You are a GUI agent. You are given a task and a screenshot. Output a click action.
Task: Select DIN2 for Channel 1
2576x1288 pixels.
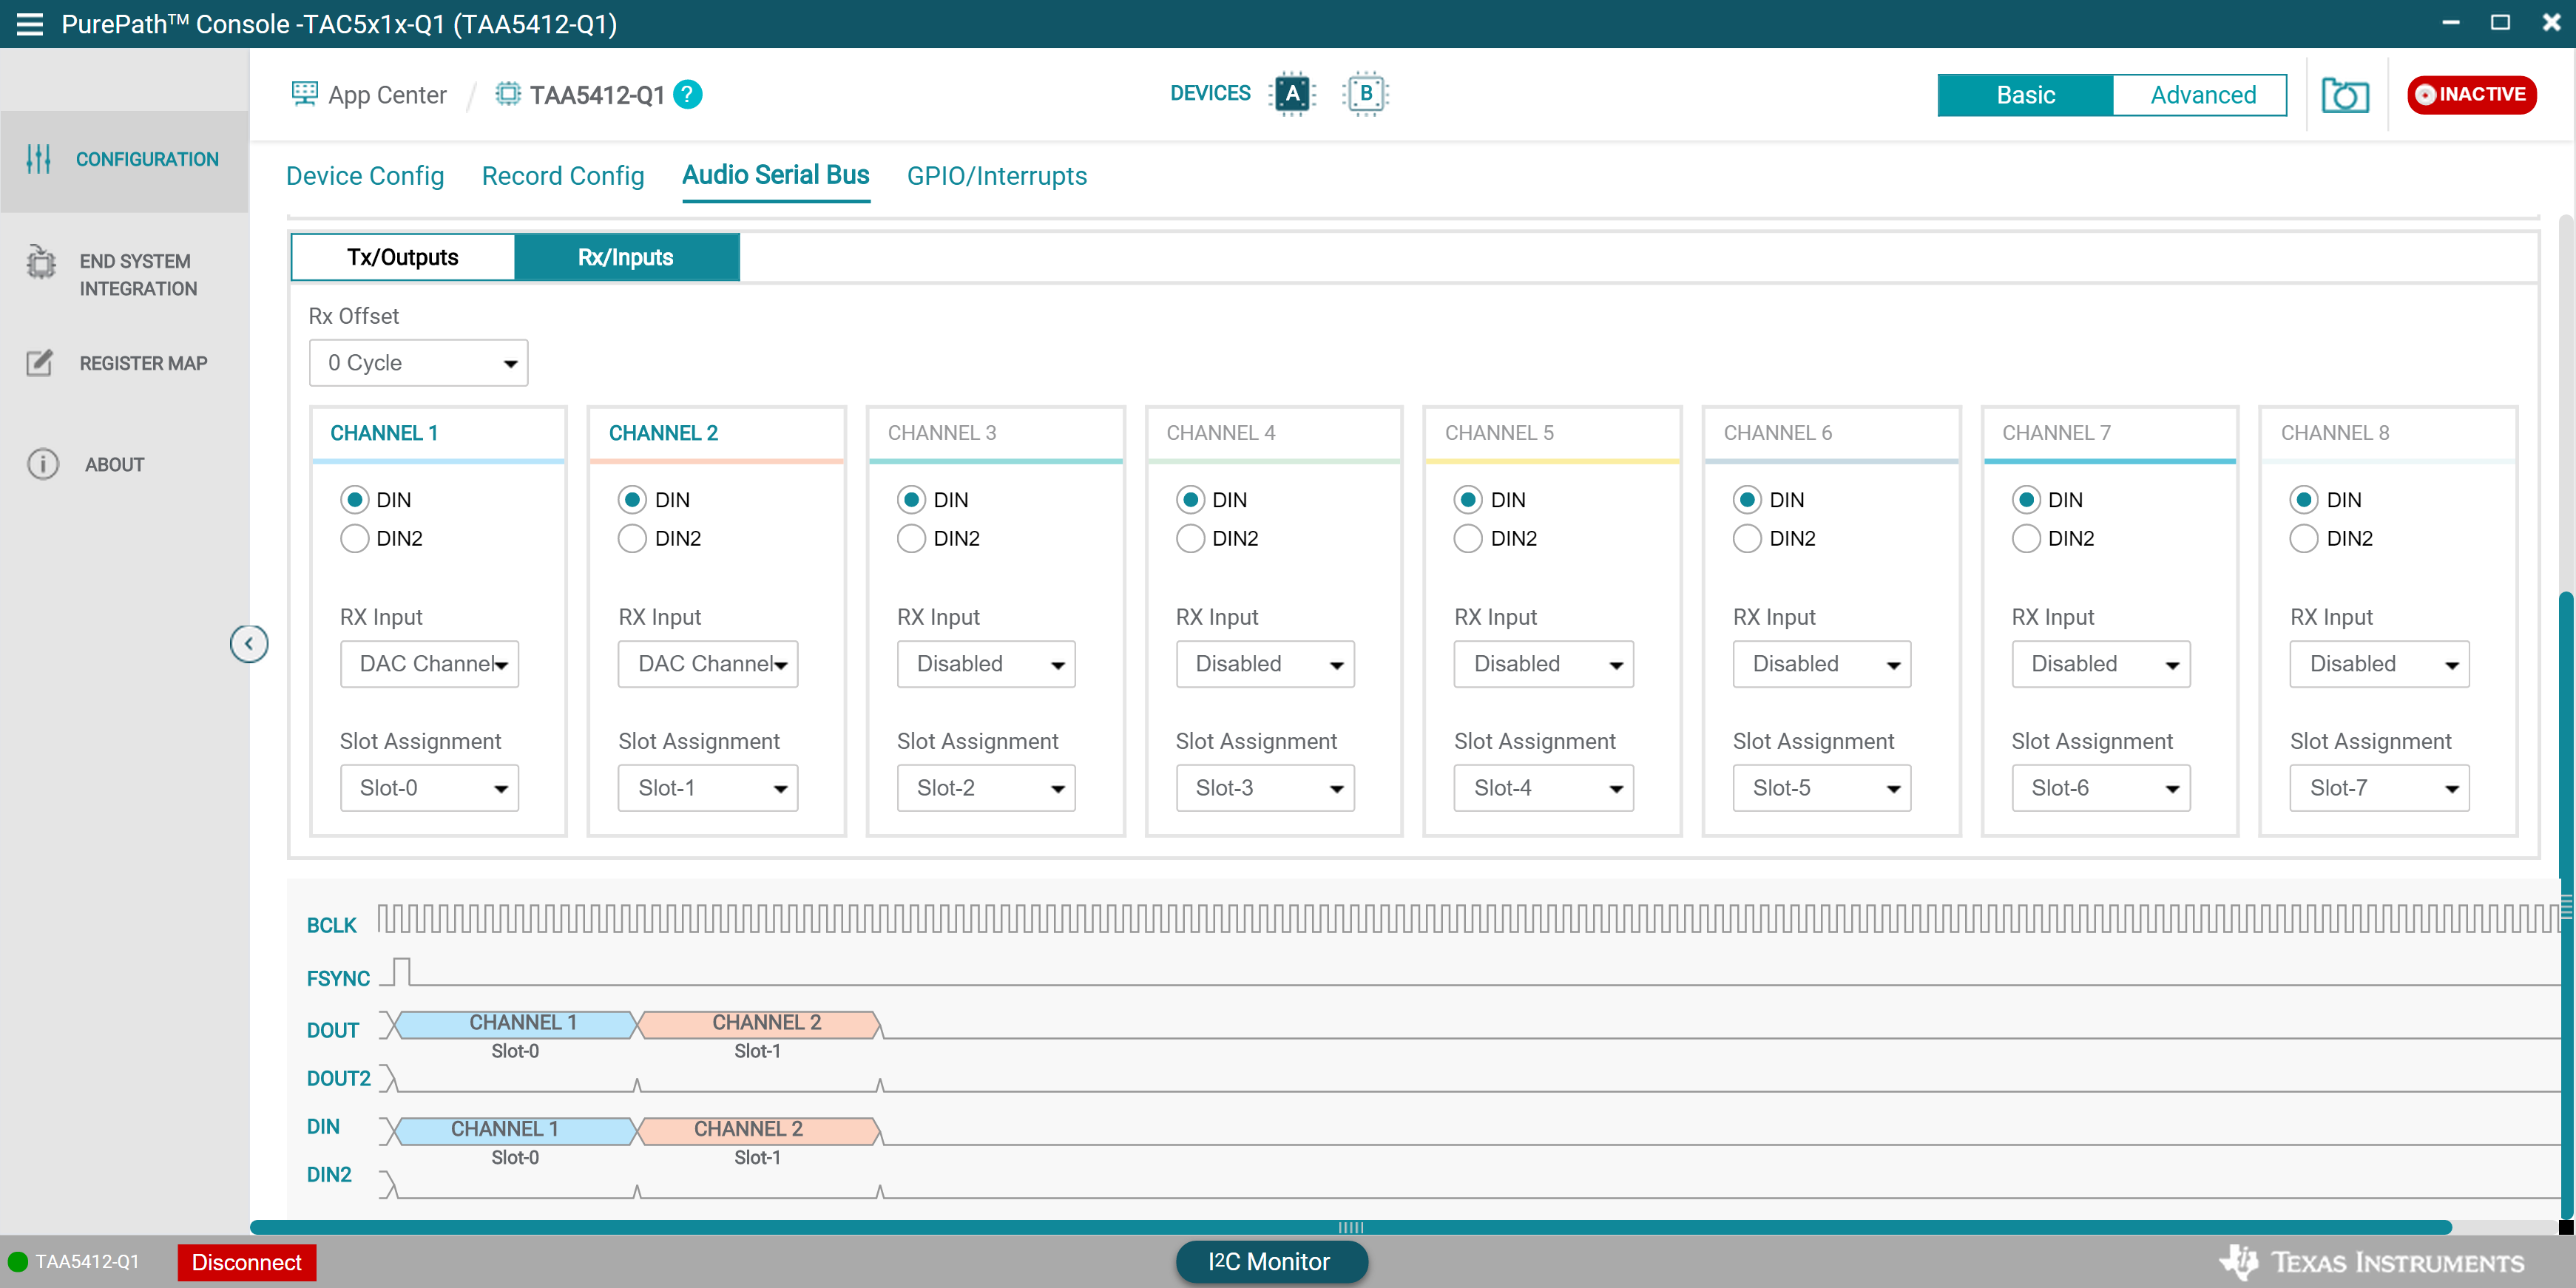point(354,539)
